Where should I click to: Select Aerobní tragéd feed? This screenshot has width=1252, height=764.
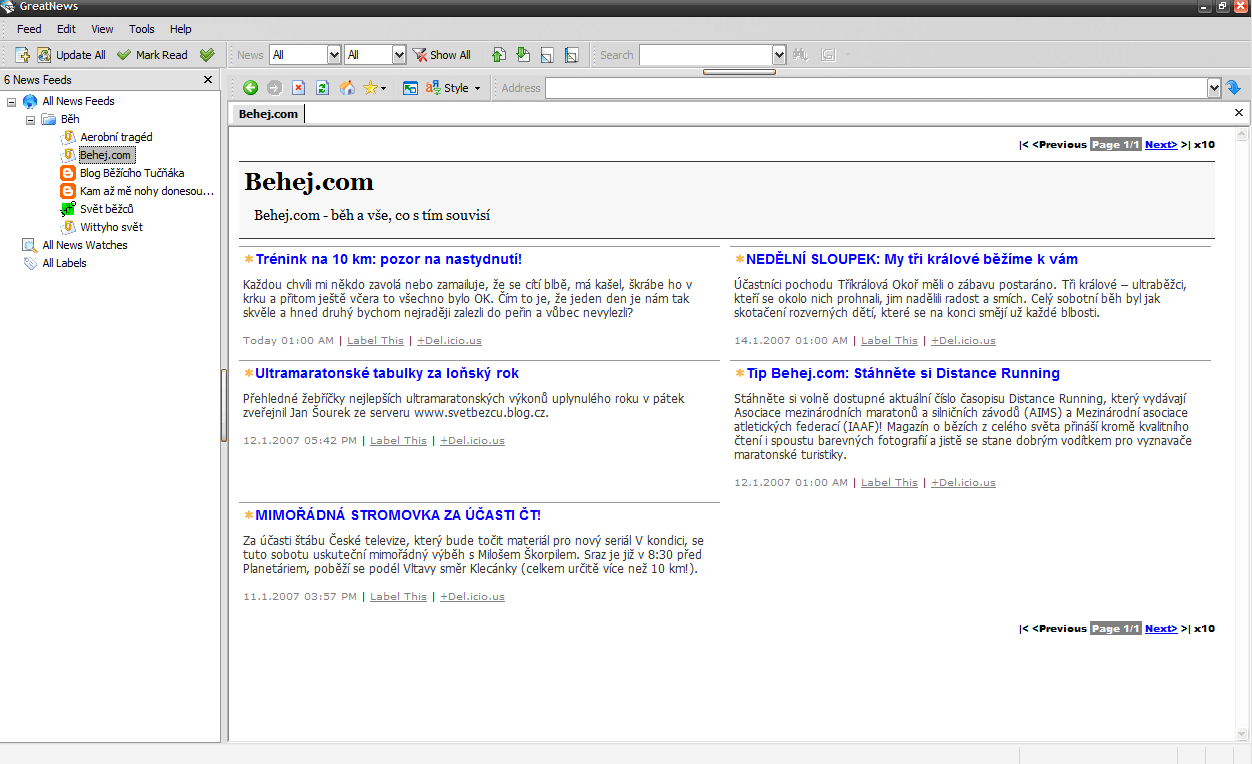point(116,137)
